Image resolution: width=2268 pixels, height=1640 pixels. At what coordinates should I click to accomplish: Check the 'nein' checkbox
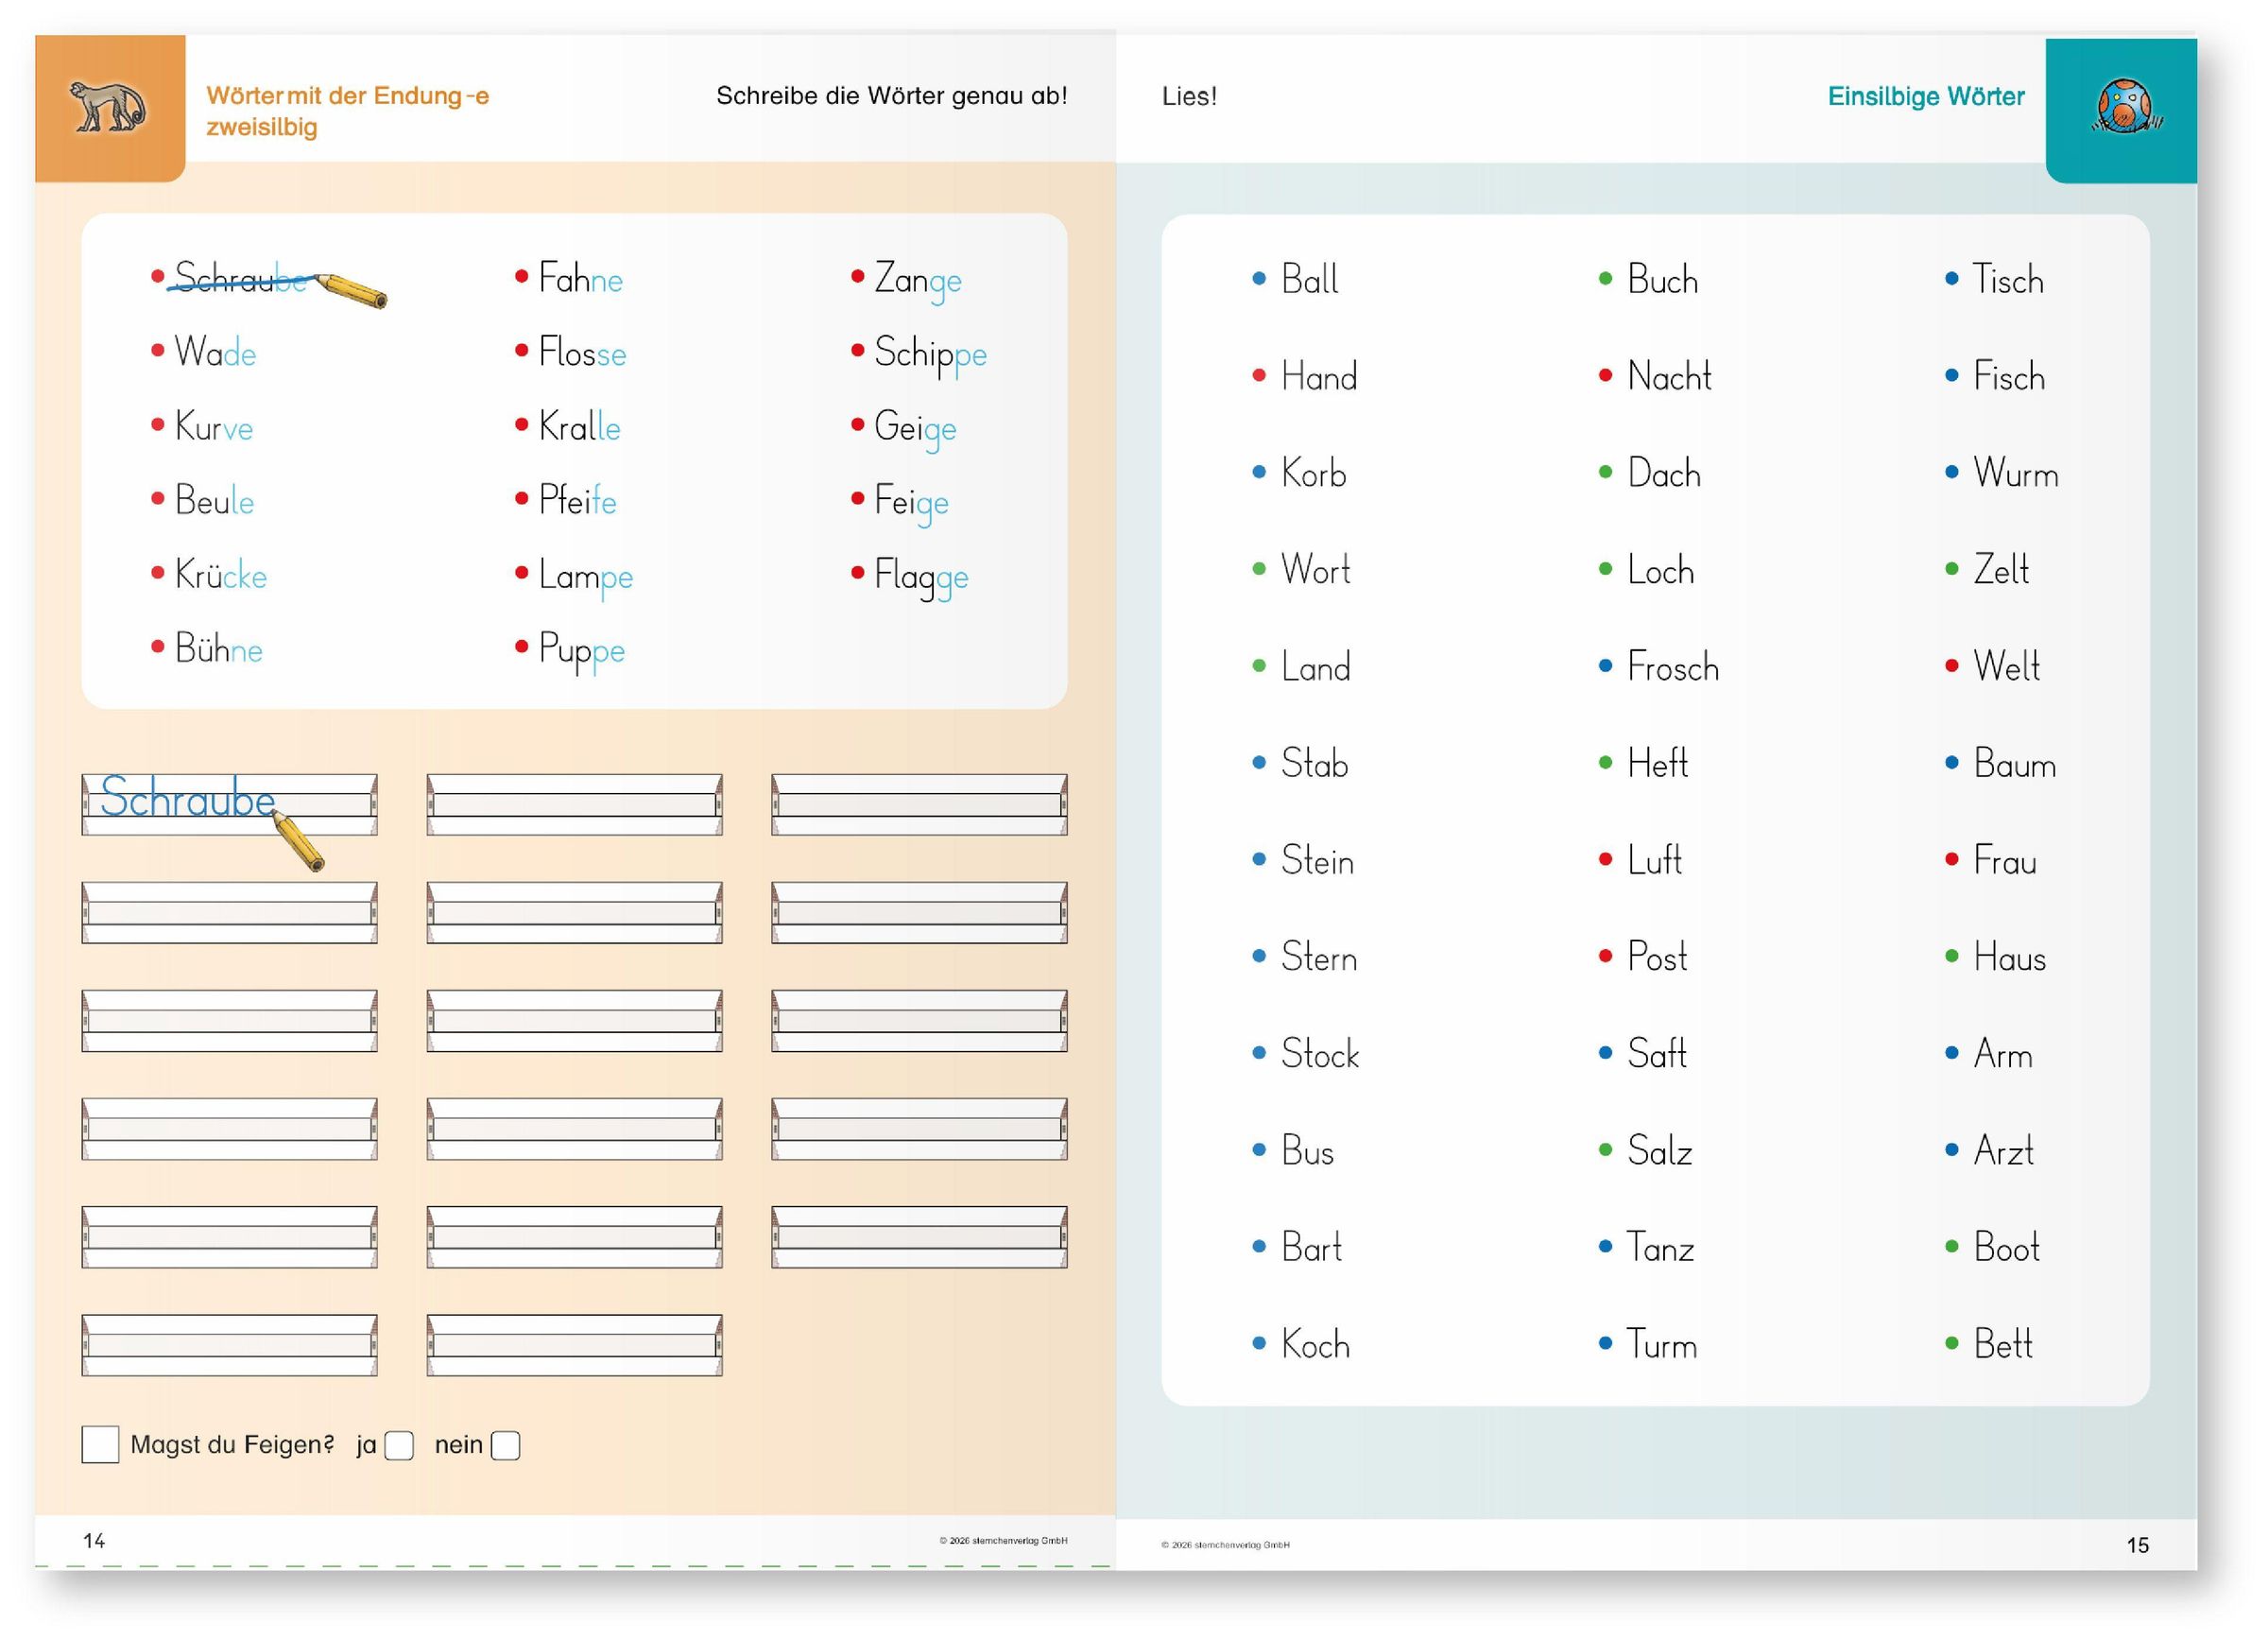(506, 1445)
